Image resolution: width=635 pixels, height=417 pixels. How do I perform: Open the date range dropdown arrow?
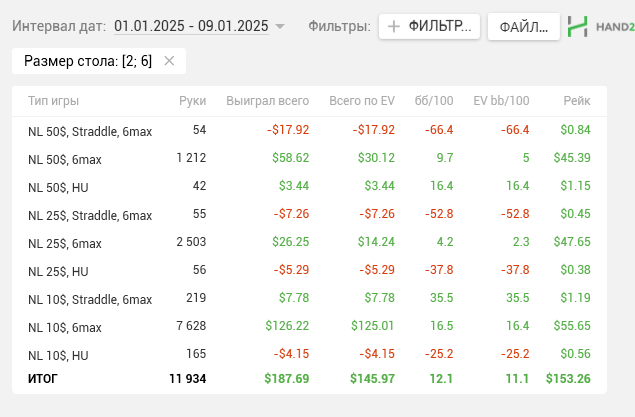click(280, 27)
